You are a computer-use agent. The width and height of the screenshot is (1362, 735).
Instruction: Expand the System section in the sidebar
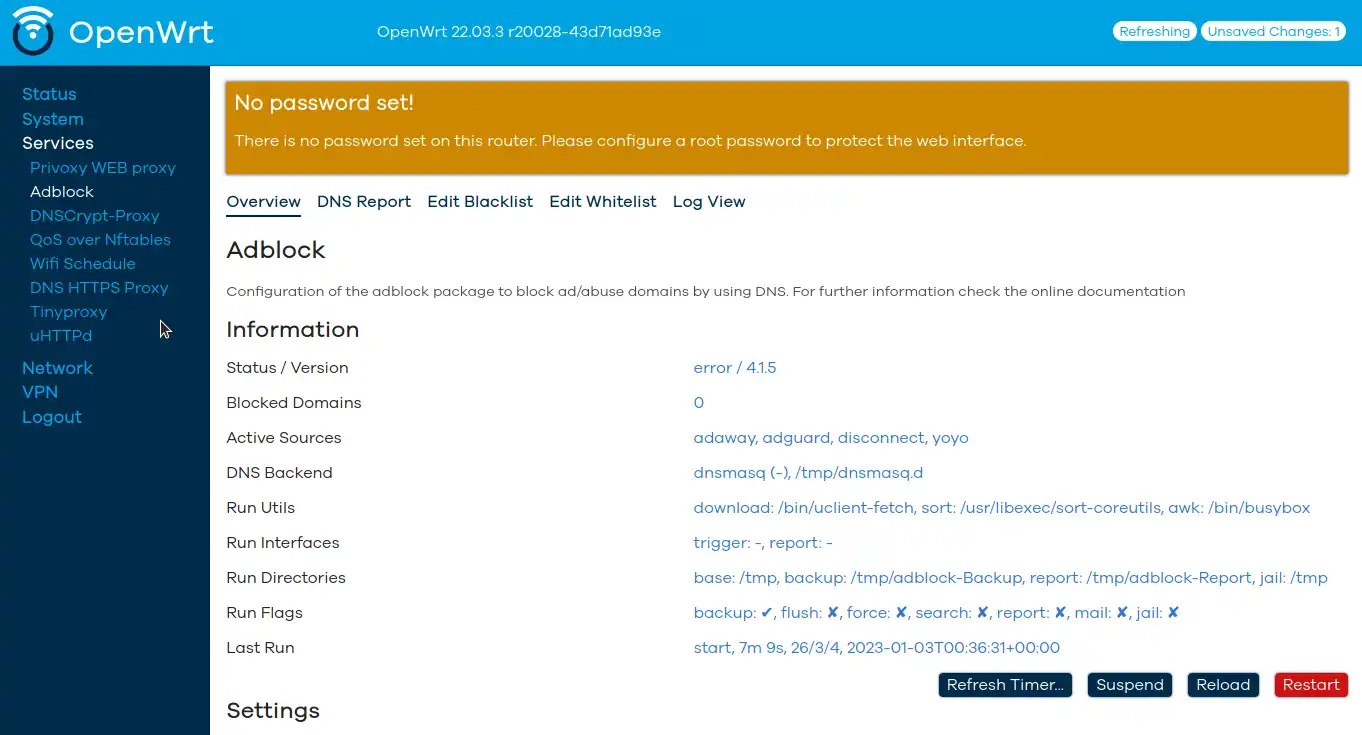coord(52,119)
